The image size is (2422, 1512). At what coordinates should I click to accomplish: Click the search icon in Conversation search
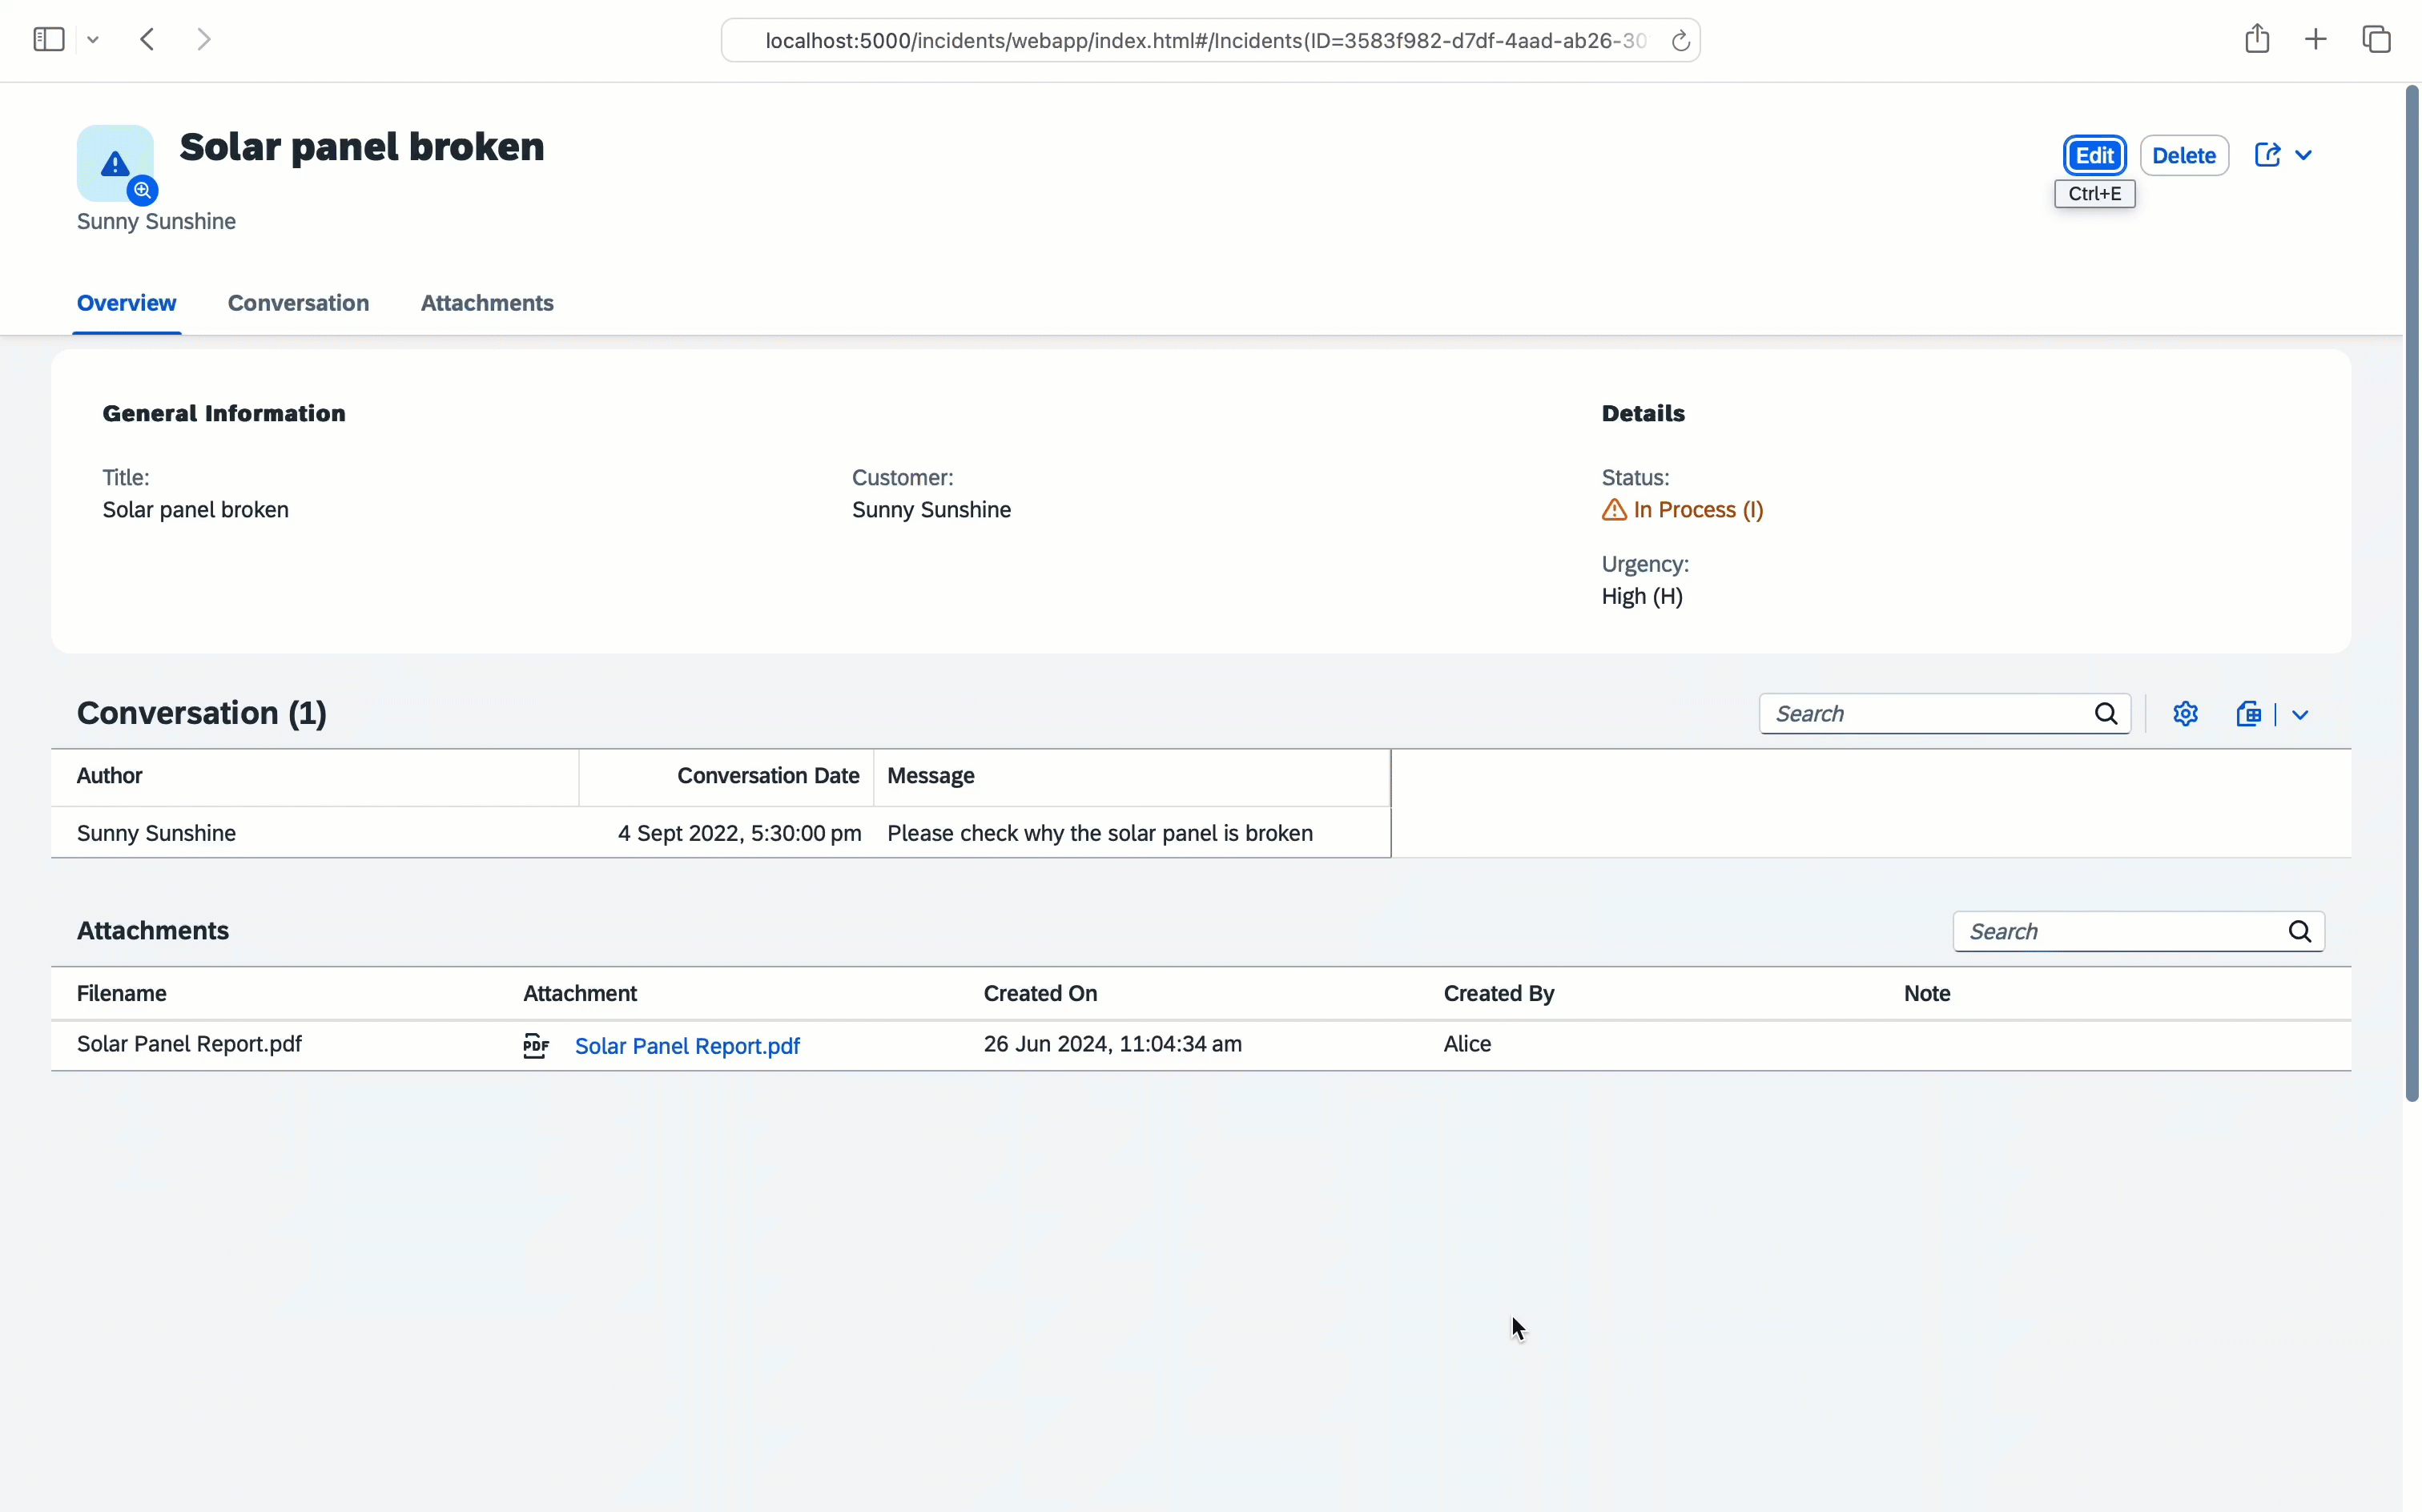(x=2106, y=714)
